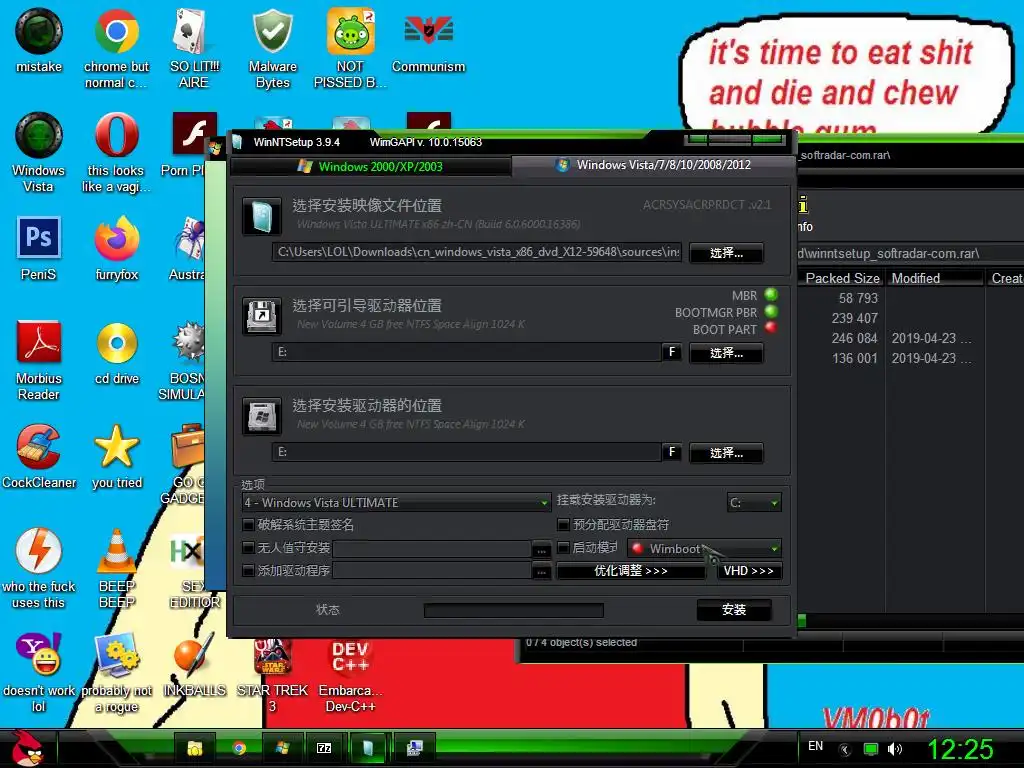Open the Windows Vista desktop icon
This screenshot has height=768, width=1024.
pos(39,152)
